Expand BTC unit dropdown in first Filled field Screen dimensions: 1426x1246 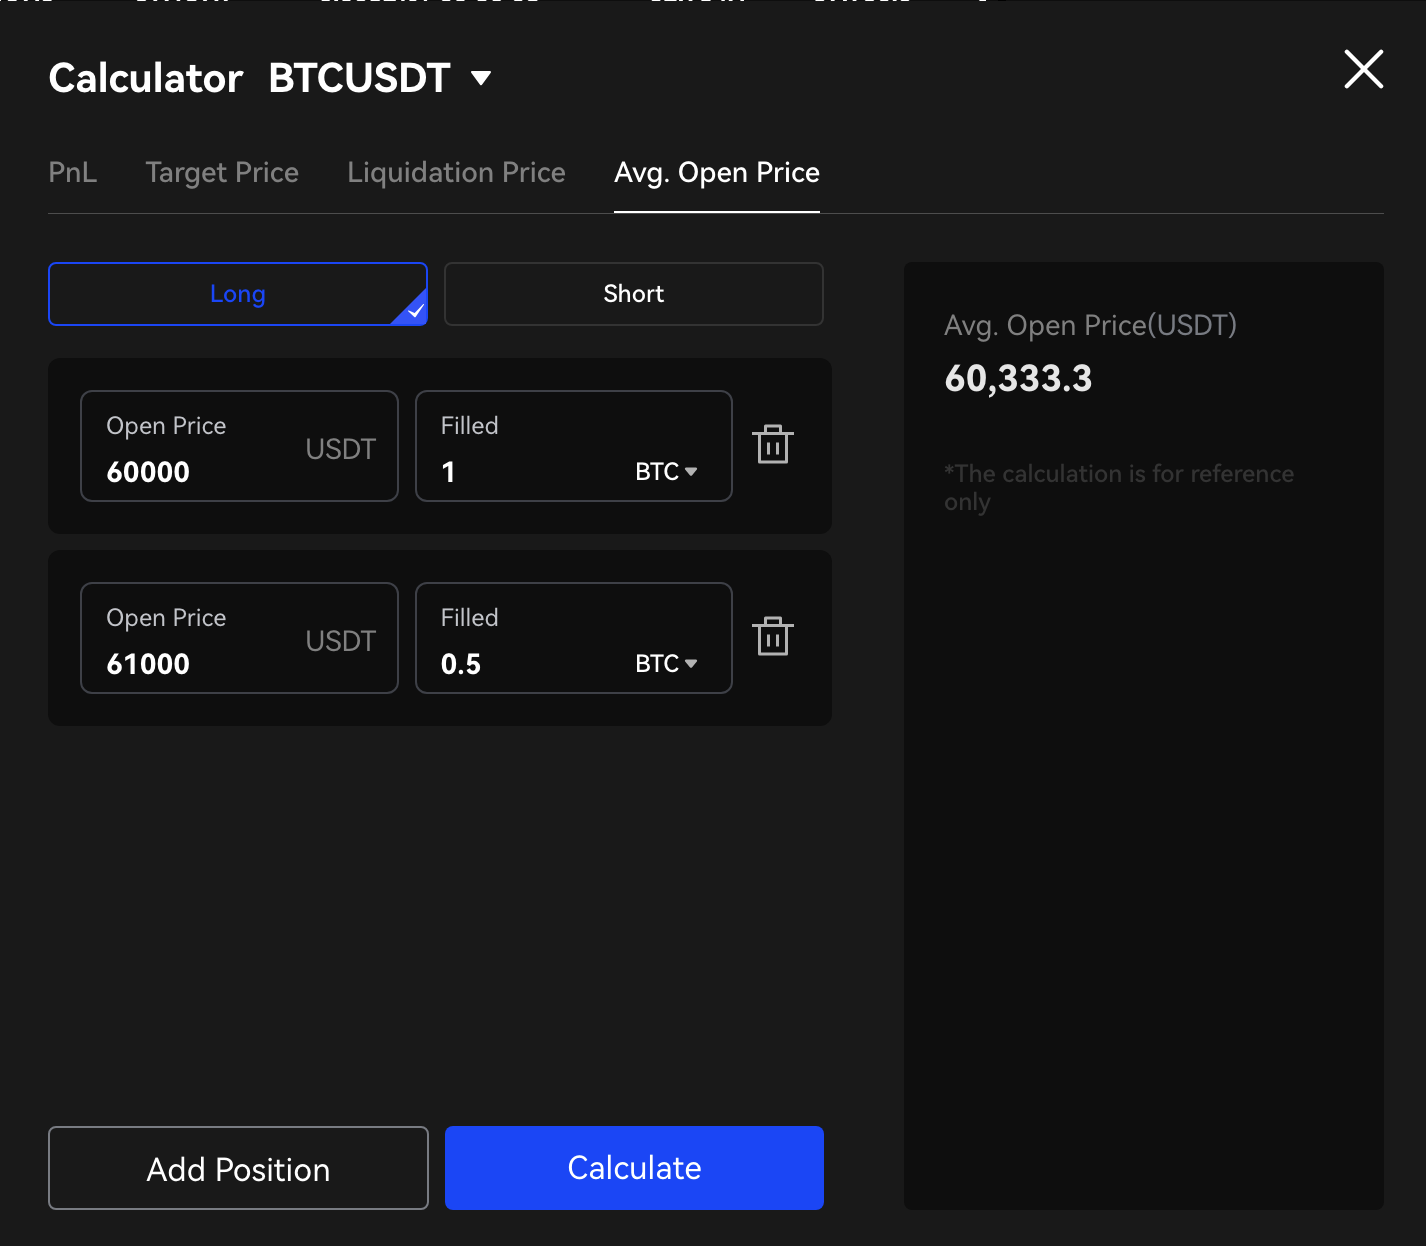coord(666,471)
